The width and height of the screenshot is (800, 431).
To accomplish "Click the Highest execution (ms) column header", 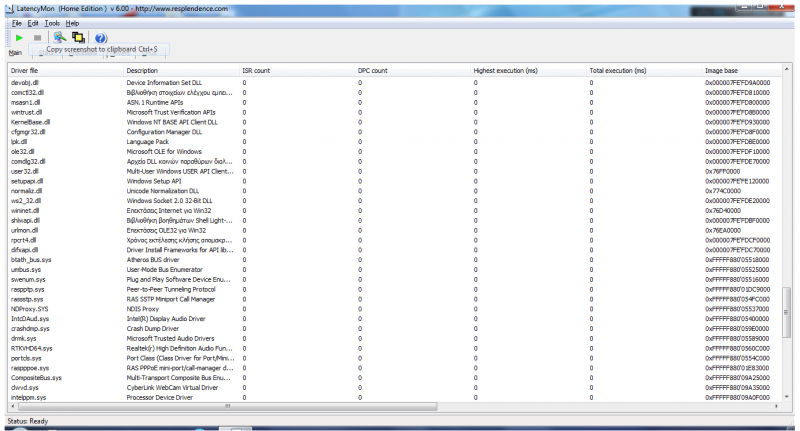I will tap(505, 71).
